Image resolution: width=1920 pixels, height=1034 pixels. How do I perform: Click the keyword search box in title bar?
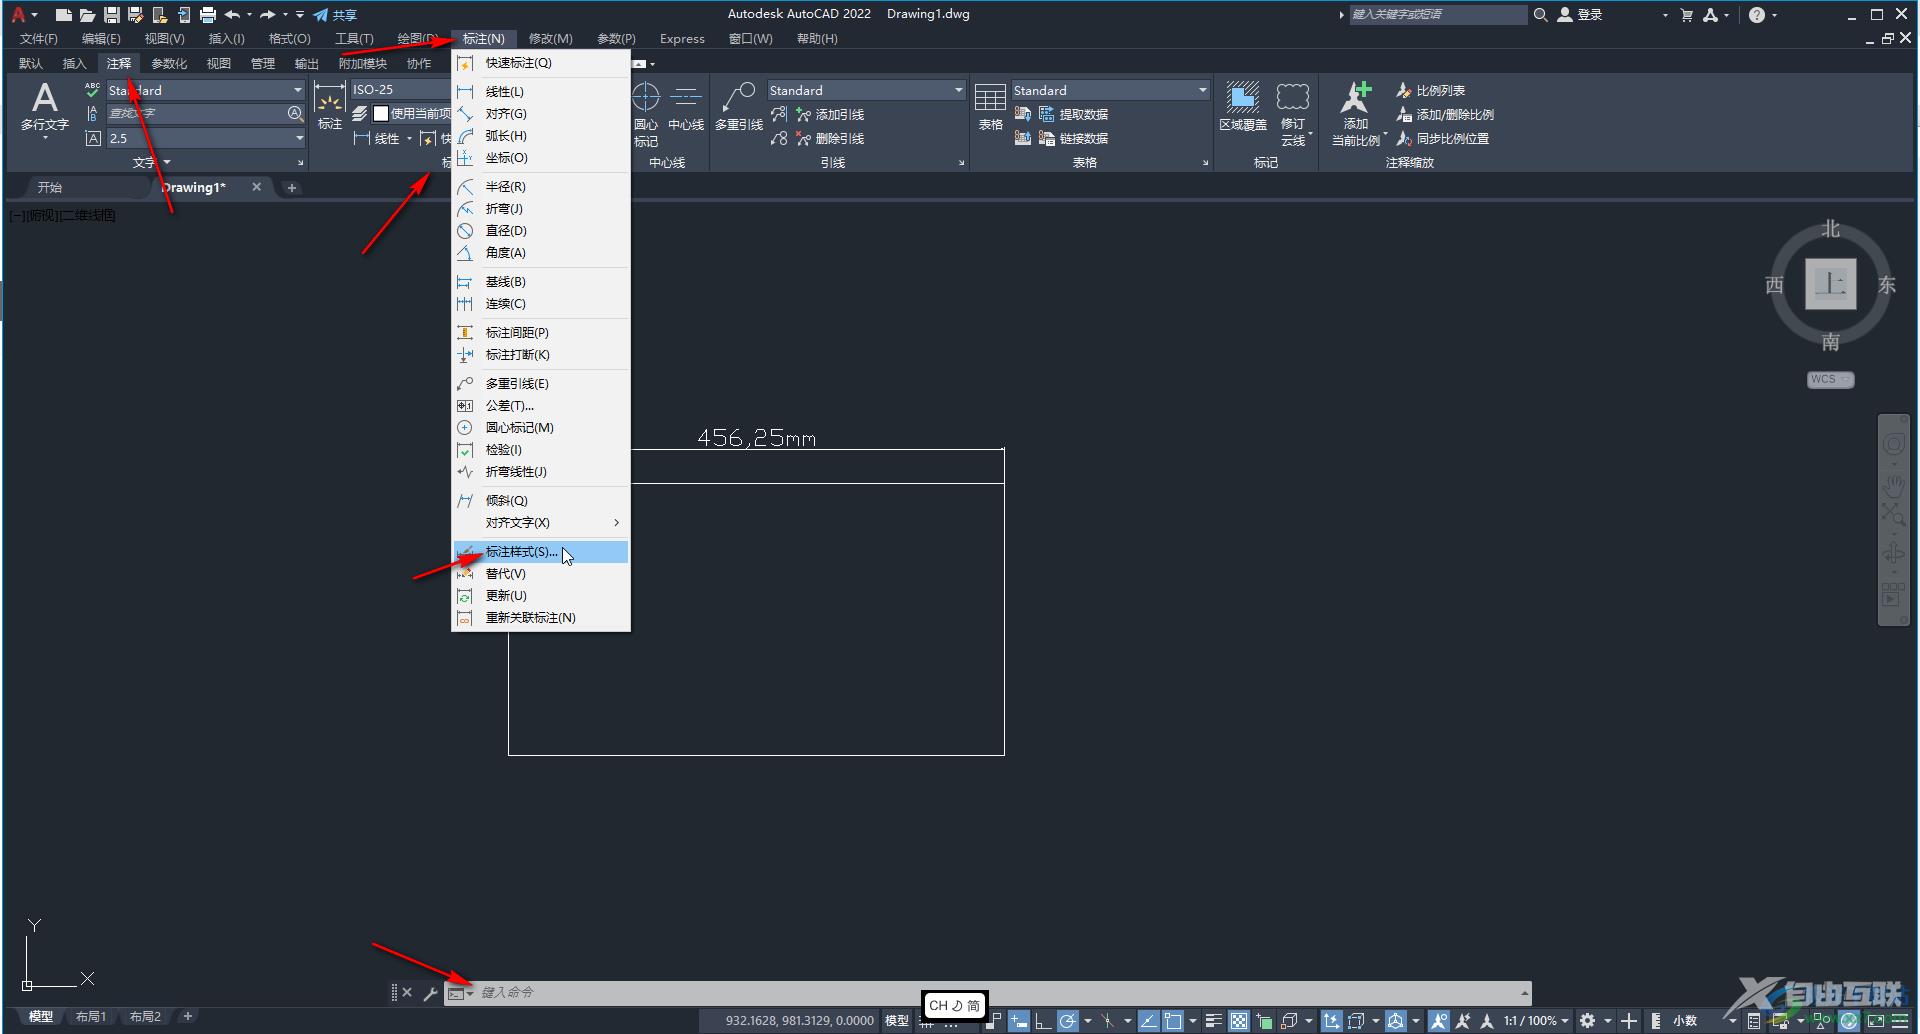pos(1438,15)
